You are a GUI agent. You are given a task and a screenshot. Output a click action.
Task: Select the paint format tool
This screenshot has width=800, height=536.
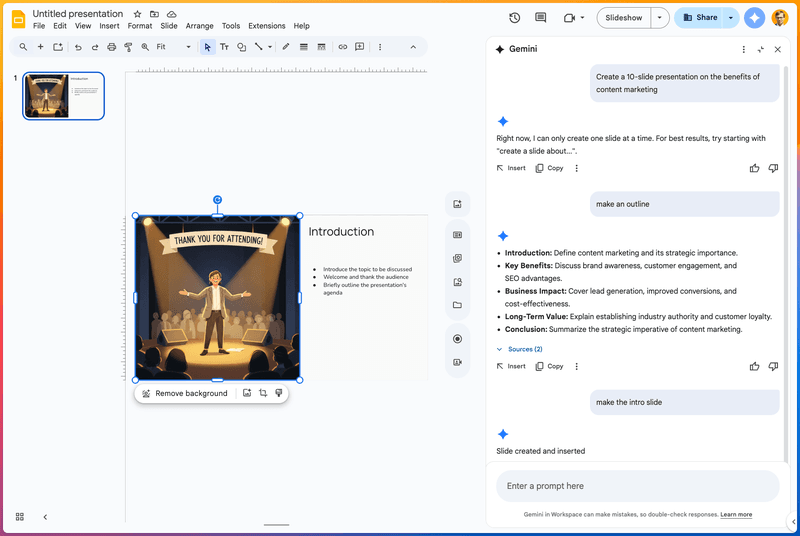pos(128,47)
